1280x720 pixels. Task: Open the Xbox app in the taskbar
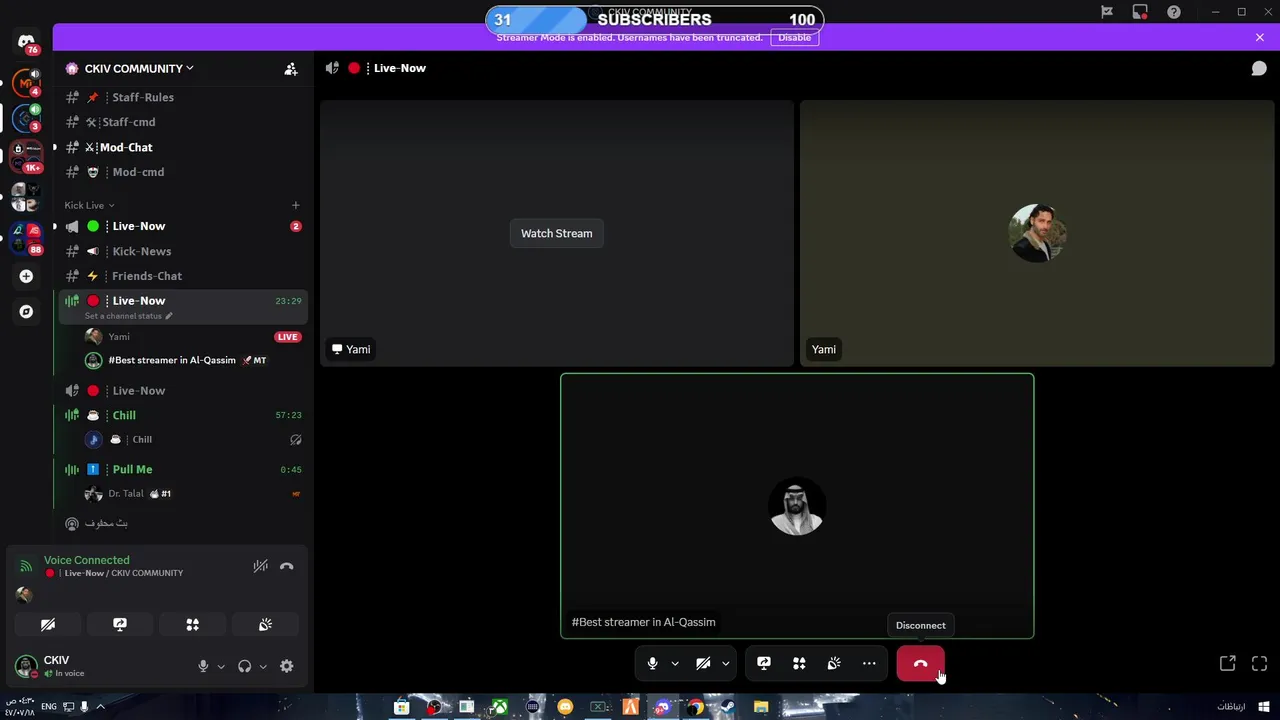(x=499, y=707)
